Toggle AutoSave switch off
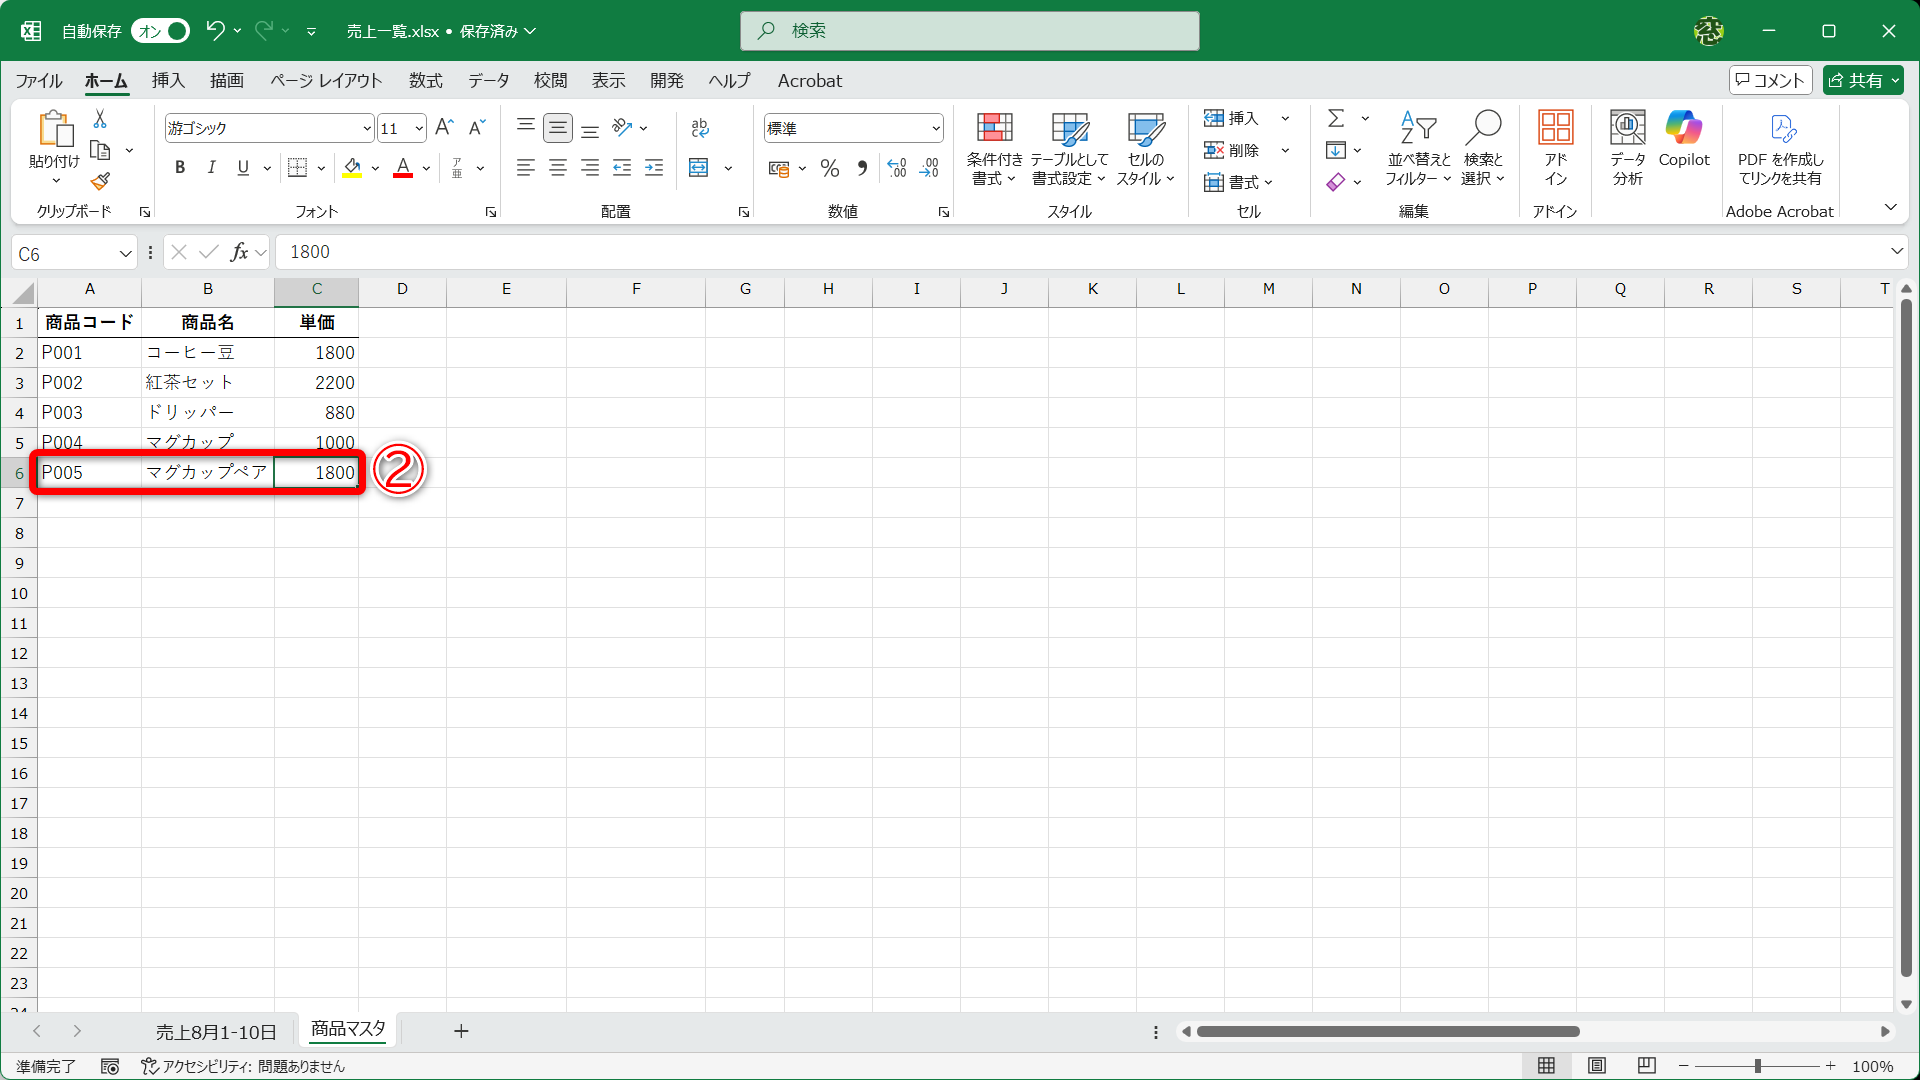 pyautogui.click(x=161, y=31)
